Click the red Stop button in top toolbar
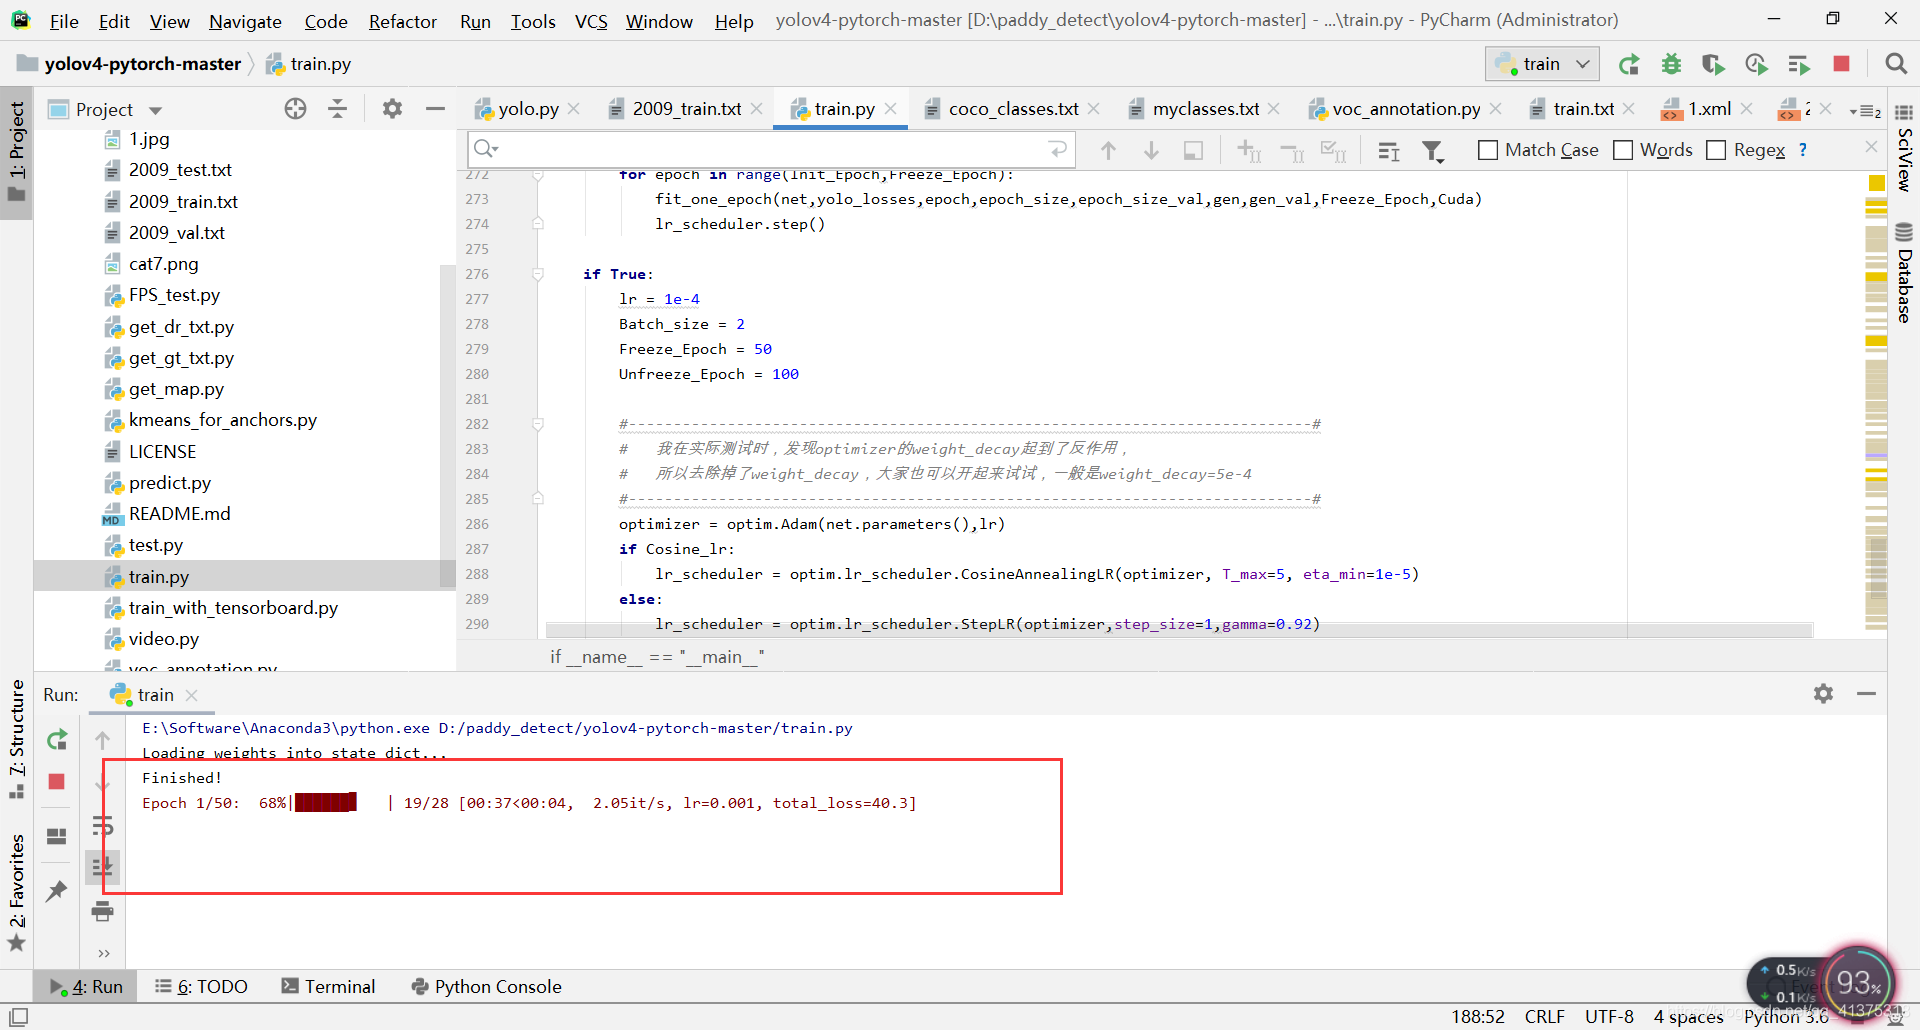 click(1841, 64)
